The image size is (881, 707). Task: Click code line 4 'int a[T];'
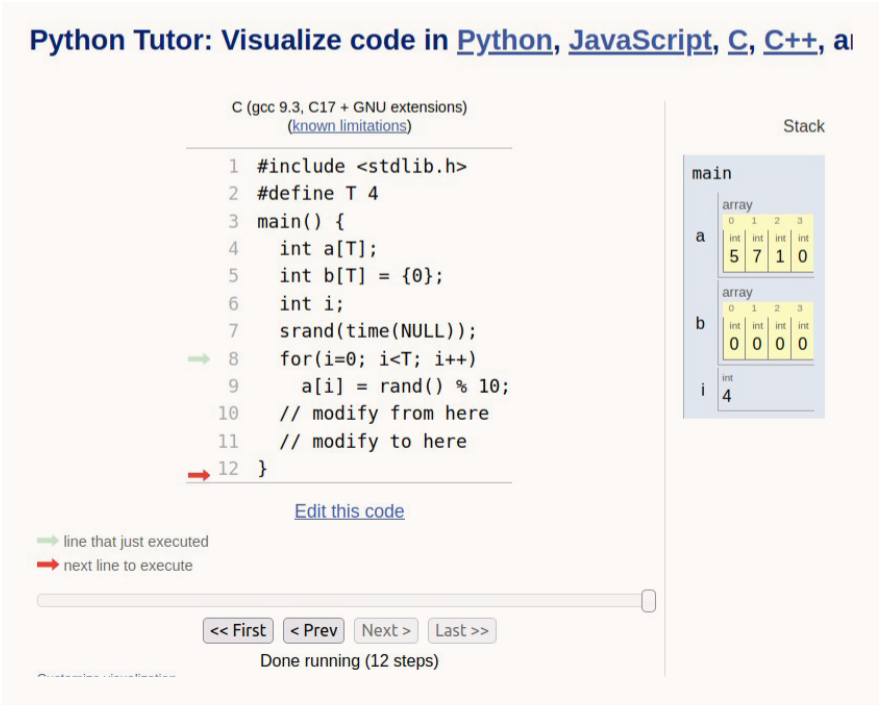[x=329, y=249]
